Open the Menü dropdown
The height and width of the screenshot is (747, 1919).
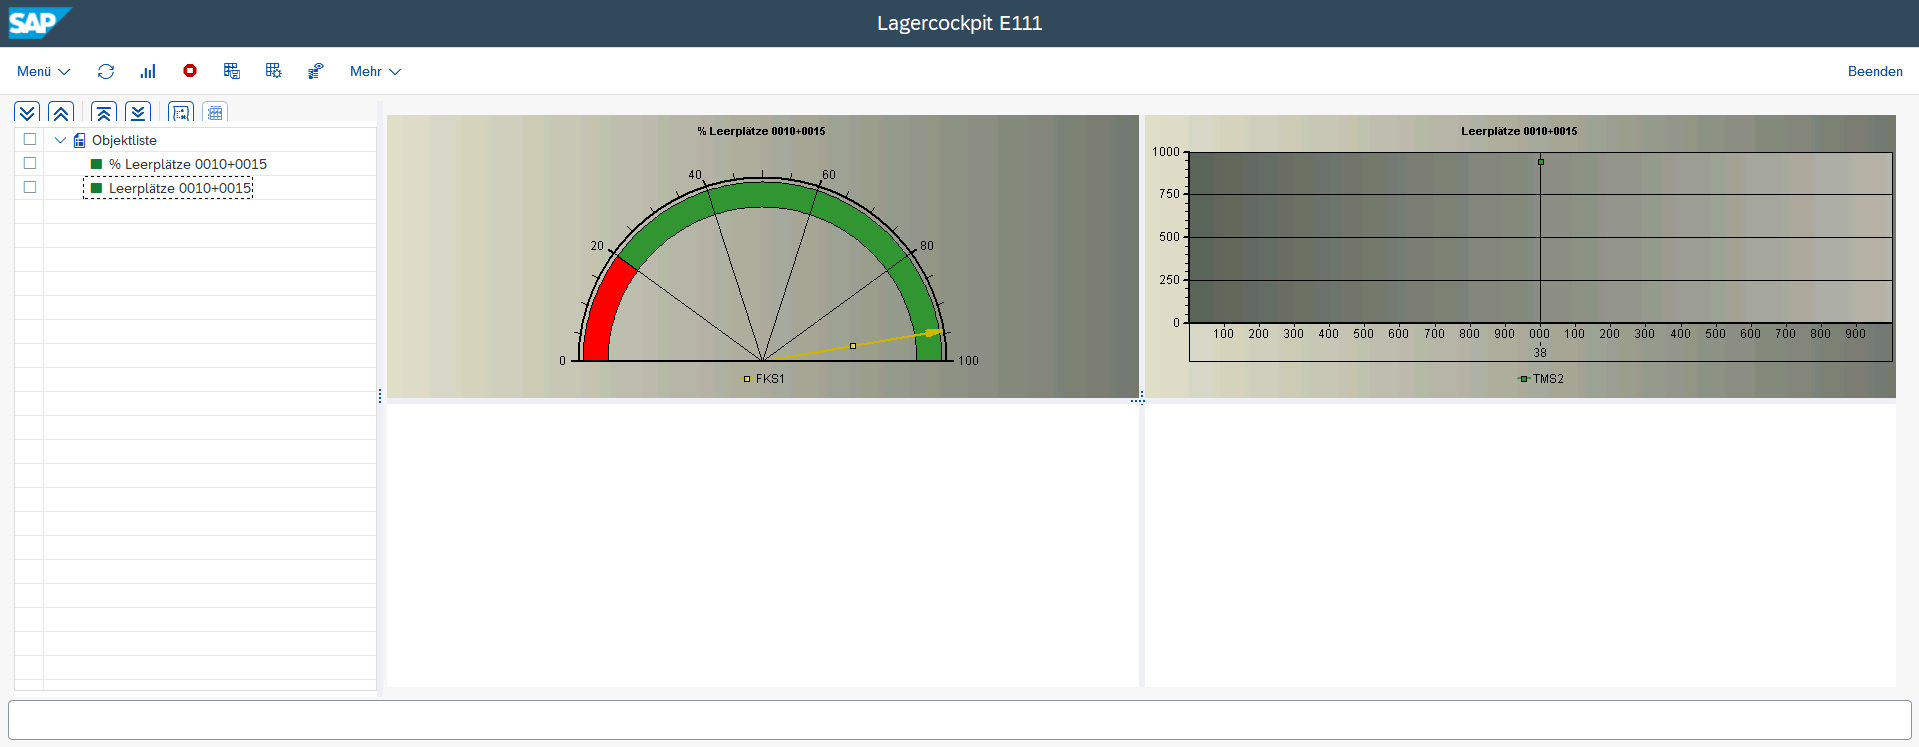[43, 71]
